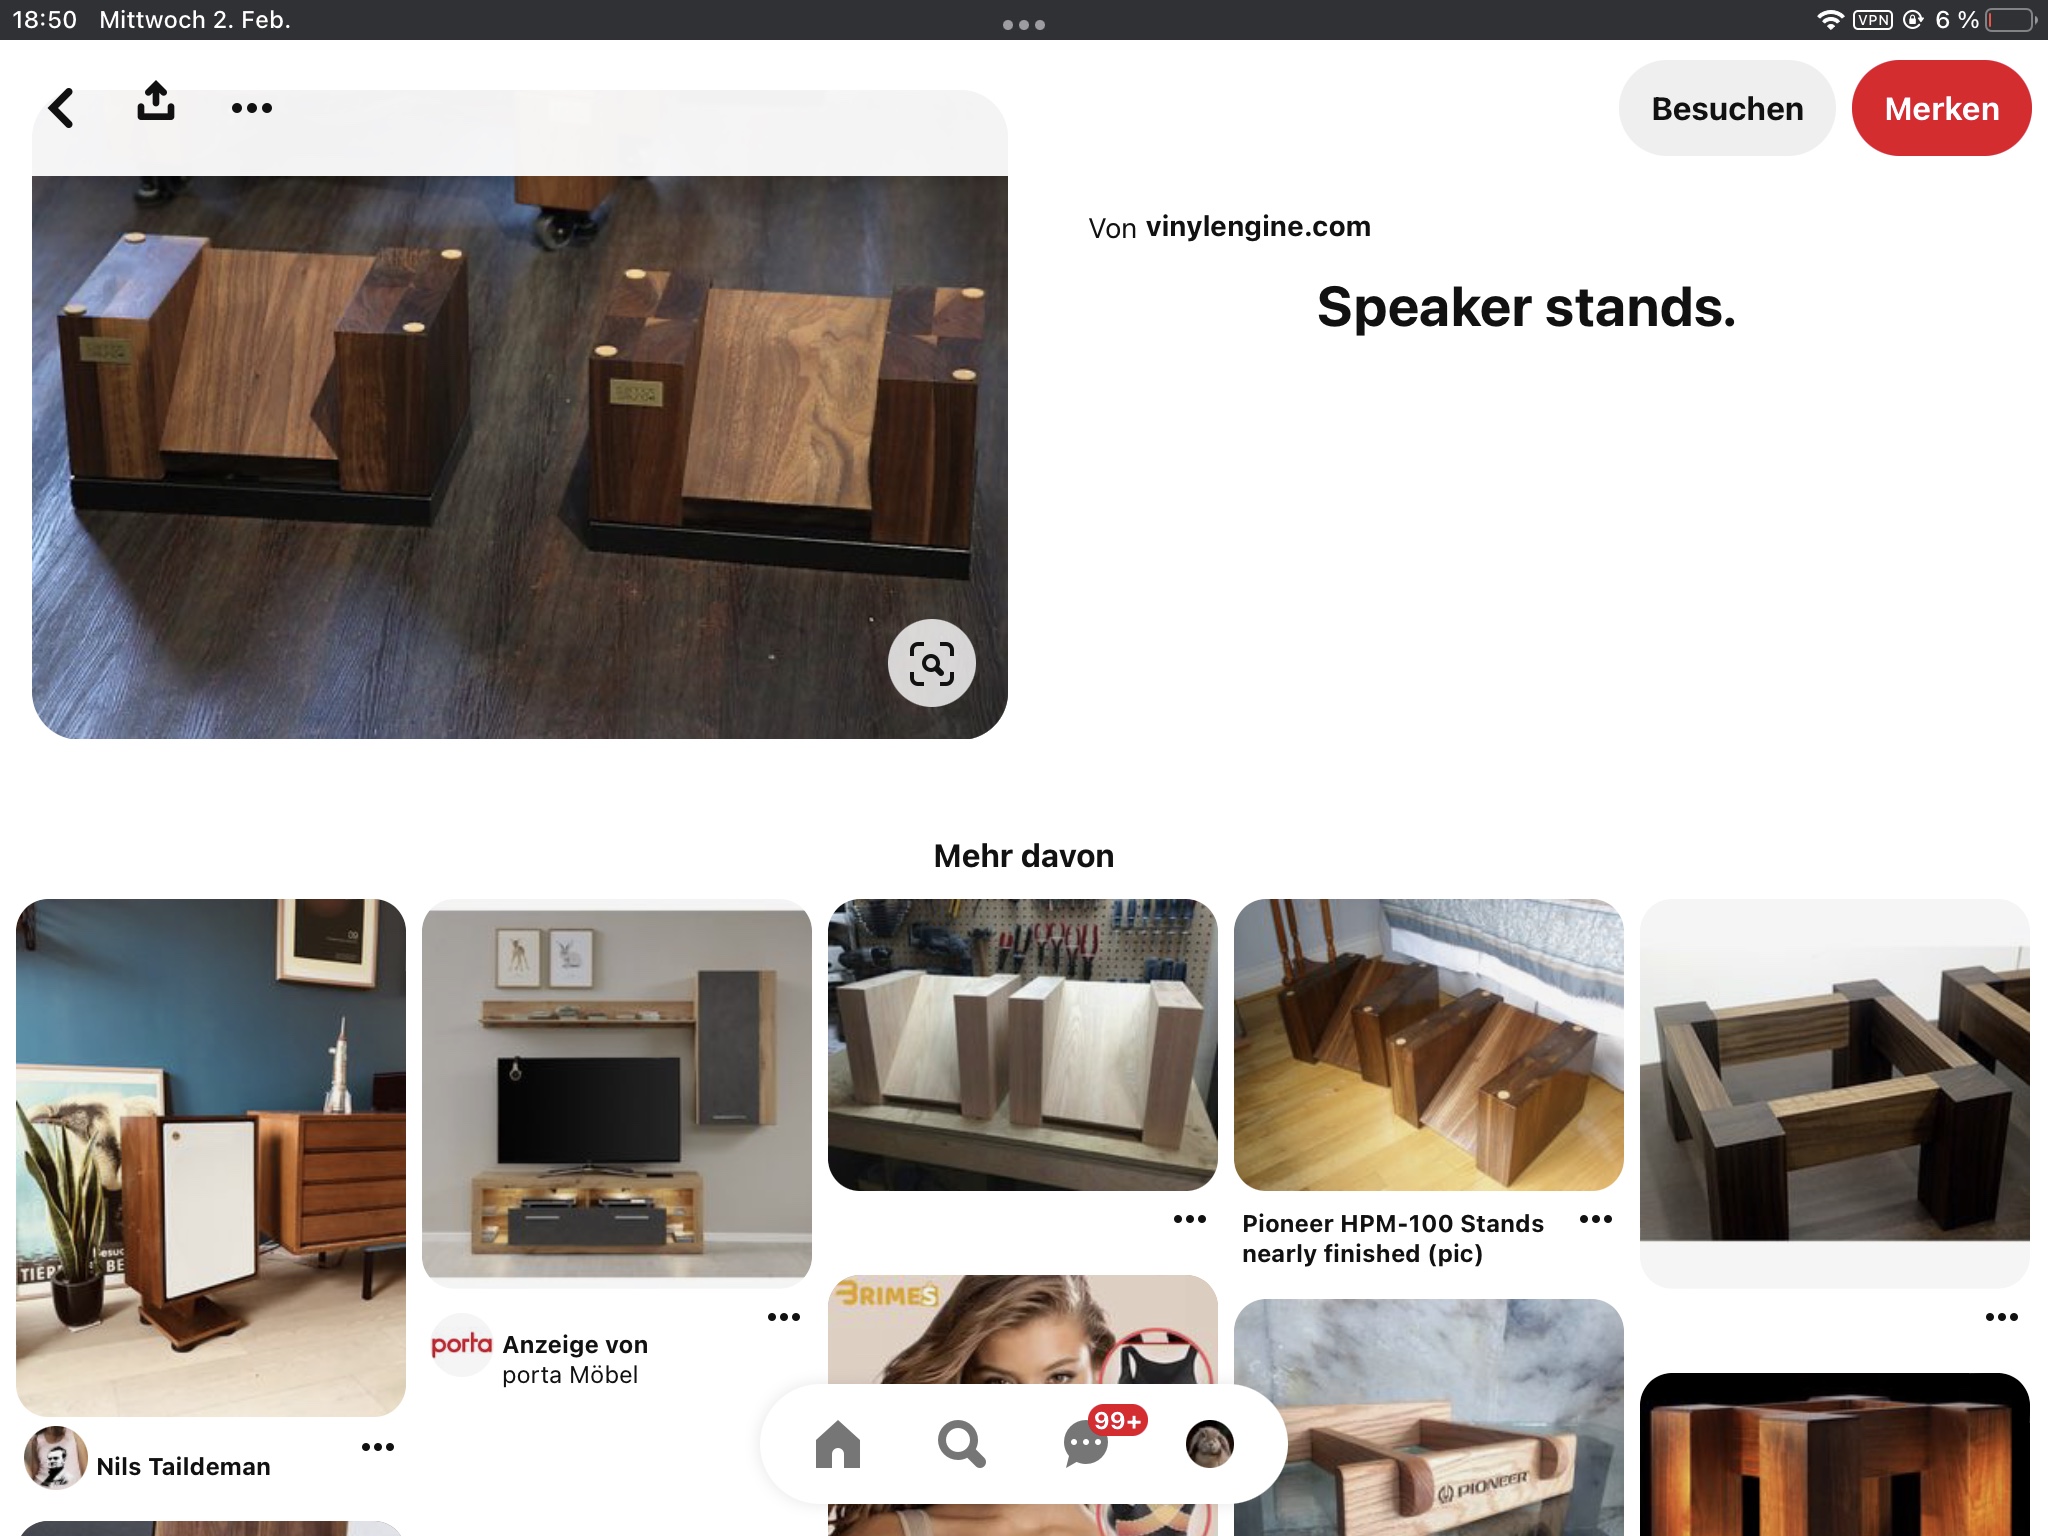Open options for light wood stands pin
Viewport: 2048px width, 1536px height.
click(1190, 1219)
